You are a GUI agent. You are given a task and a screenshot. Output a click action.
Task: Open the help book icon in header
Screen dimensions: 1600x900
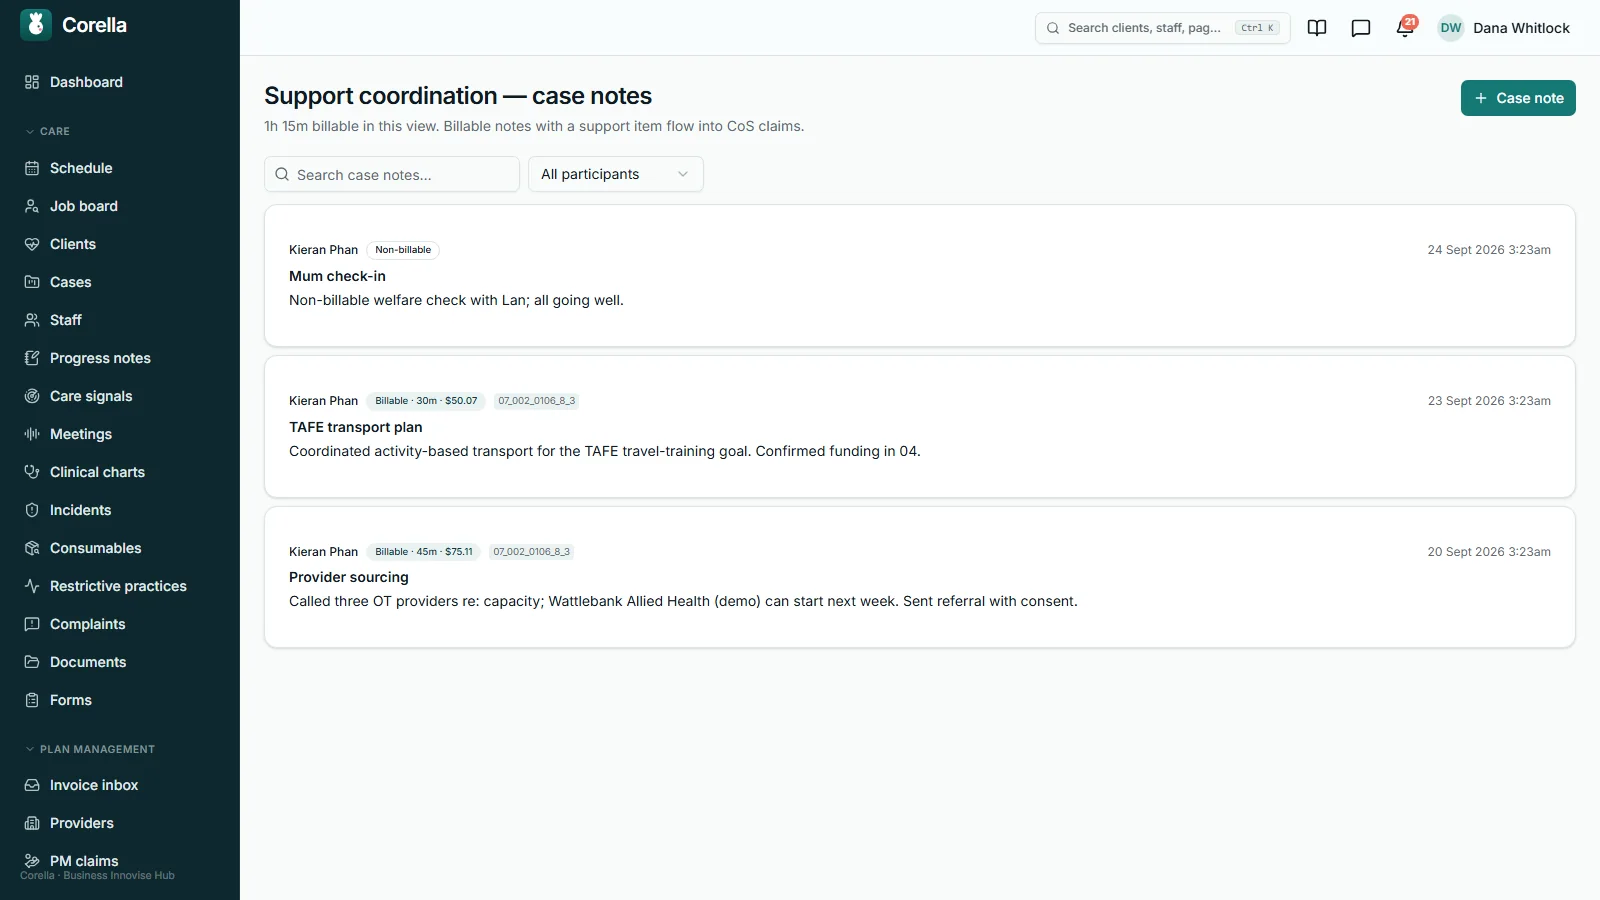point(1317,28)
